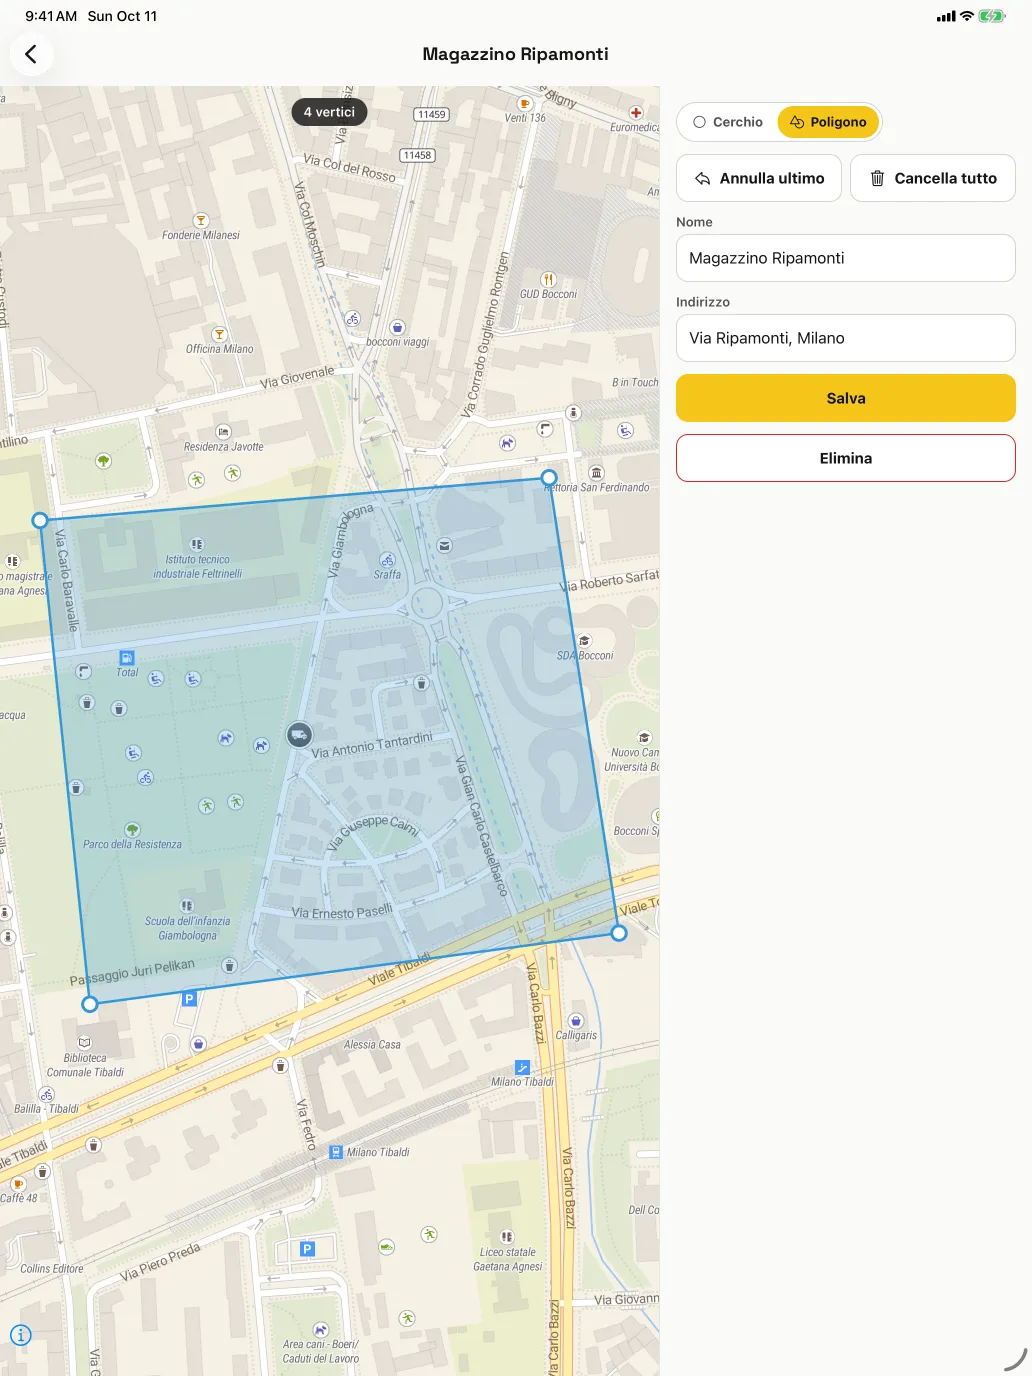Edit the Indirizzo field Via Ripamonti, Milano

click(x=846, y=338)
